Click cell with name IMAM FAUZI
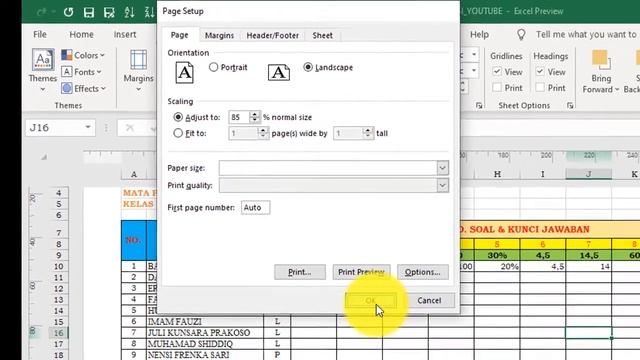640x360 pixels. click(x=205, y=322)
